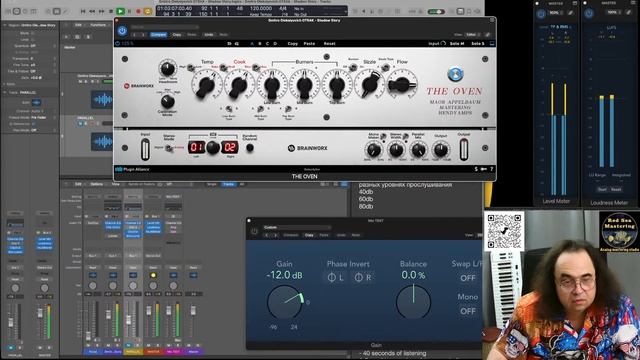Click the Parallel Mix knob
This screenshot has height=360, width=640.
(418, 150)
